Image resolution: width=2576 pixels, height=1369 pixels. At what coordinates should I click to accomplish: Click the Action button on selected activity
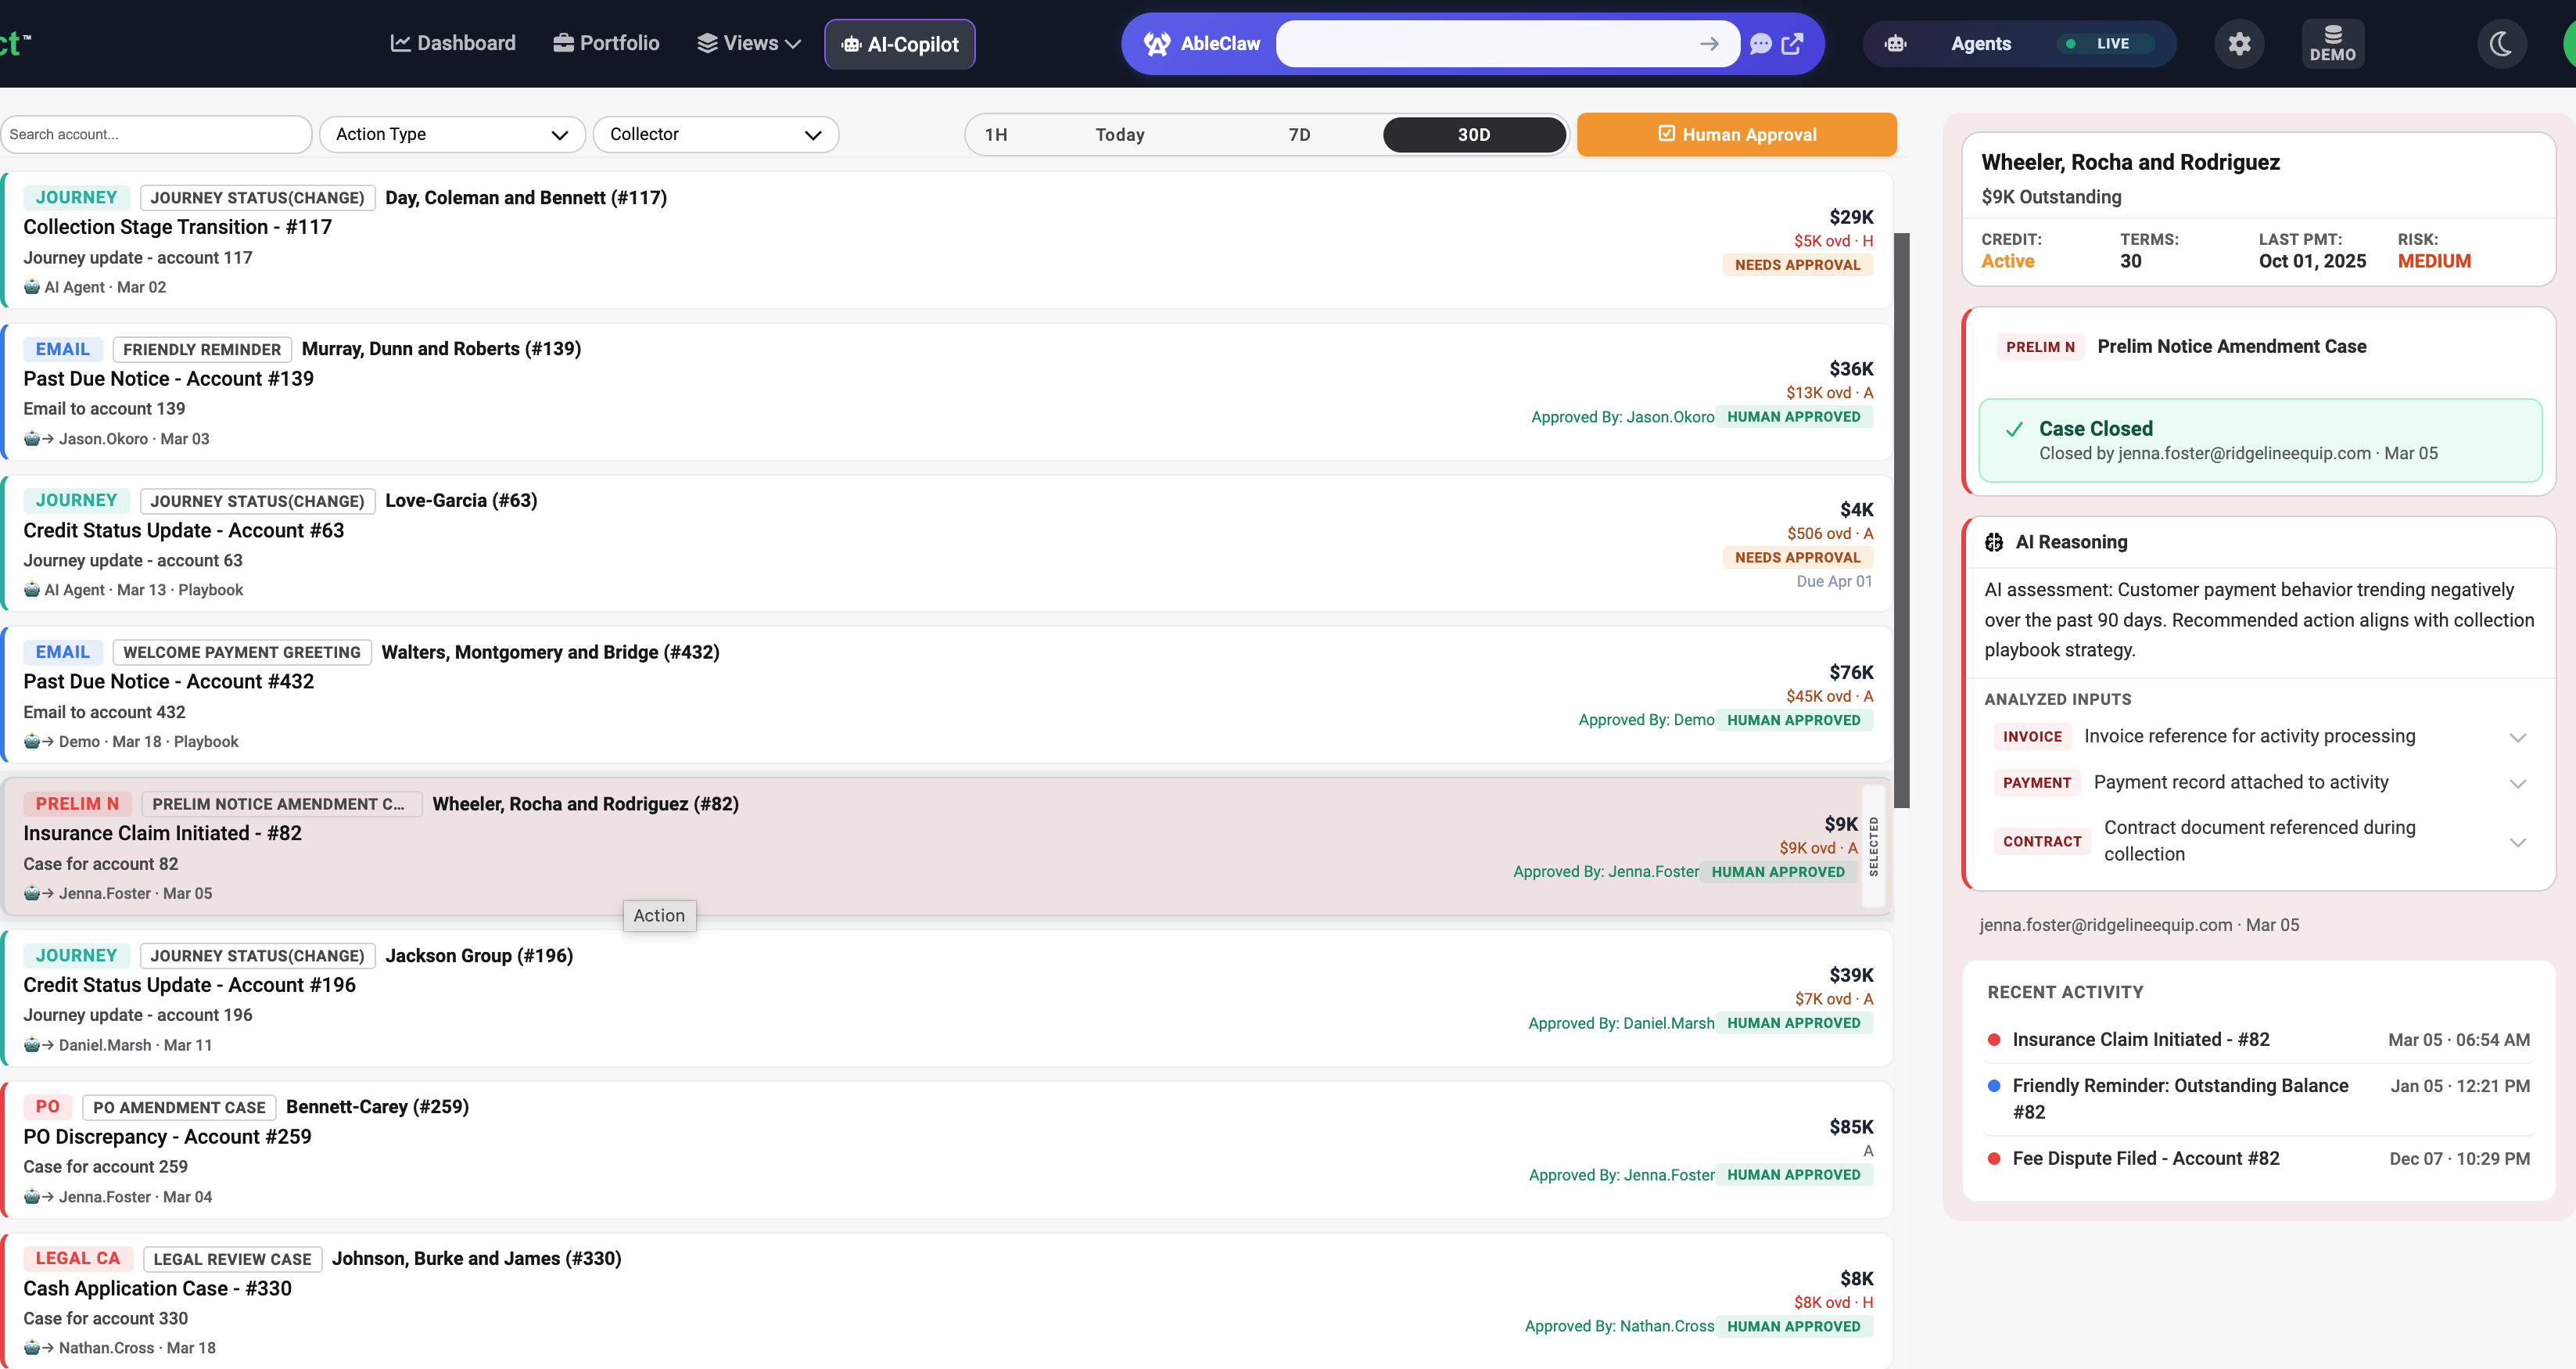point(658,915)
